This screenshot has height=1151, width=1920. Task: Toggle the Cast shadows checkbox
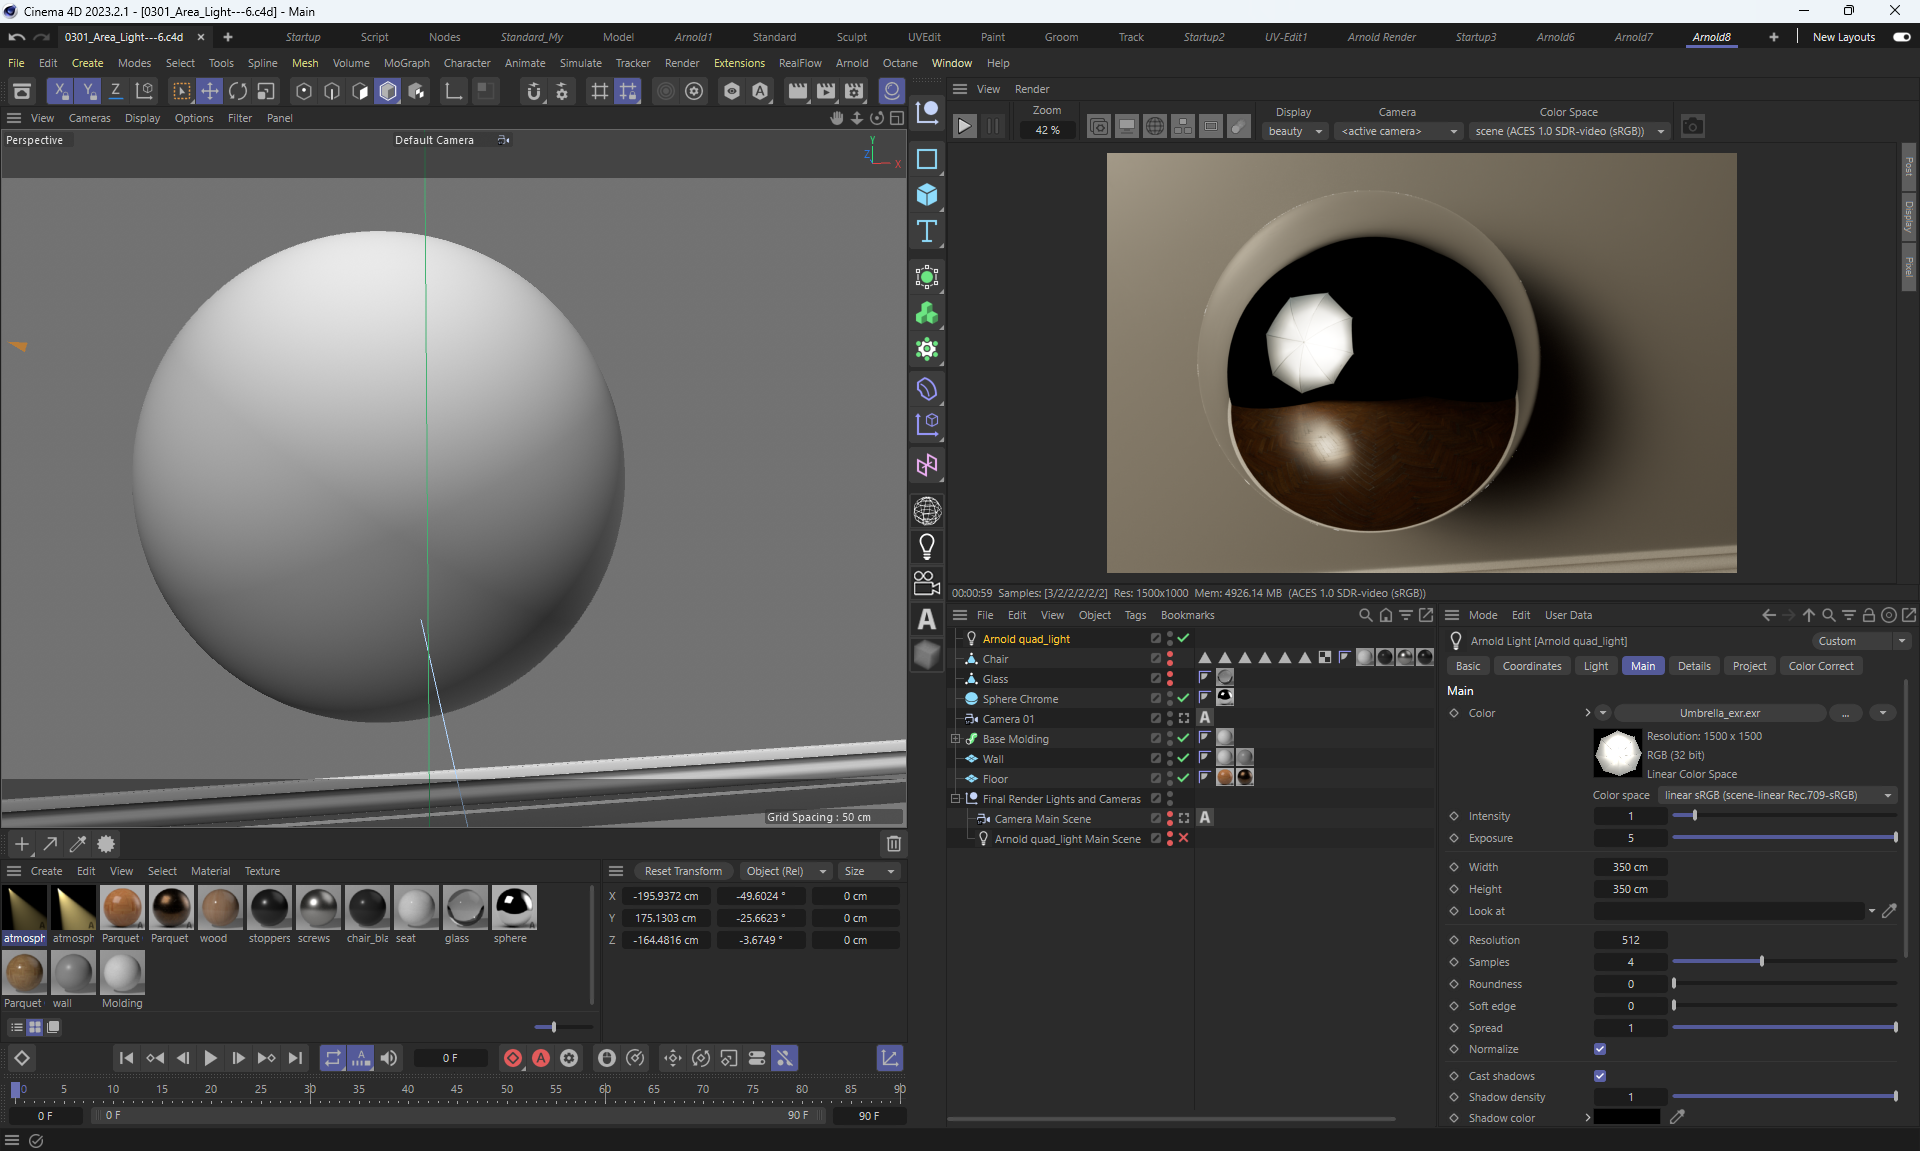coord(1600,1076)
